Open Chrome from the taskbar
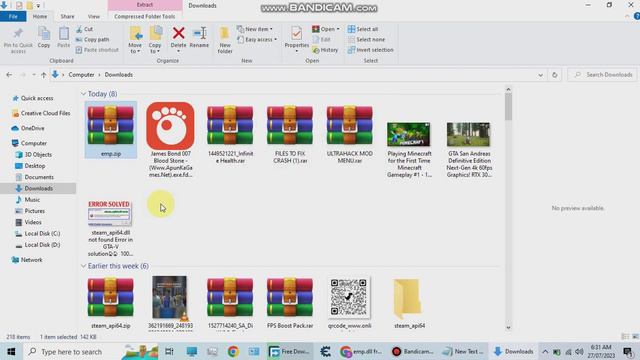This screenshot has height=360, width=640. (233, 351)
